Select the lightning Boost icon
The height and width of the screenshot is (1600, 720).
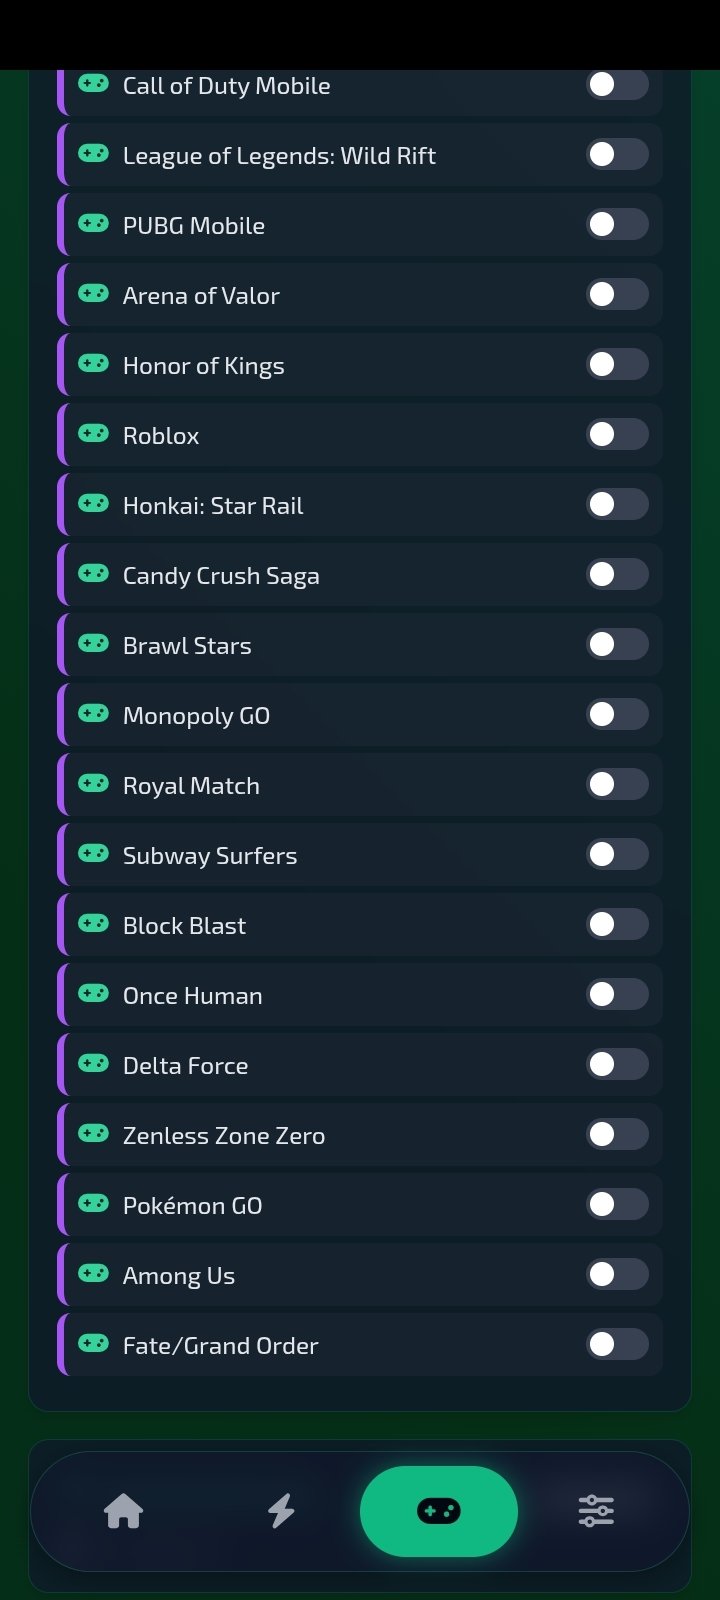pos(281,1512)
